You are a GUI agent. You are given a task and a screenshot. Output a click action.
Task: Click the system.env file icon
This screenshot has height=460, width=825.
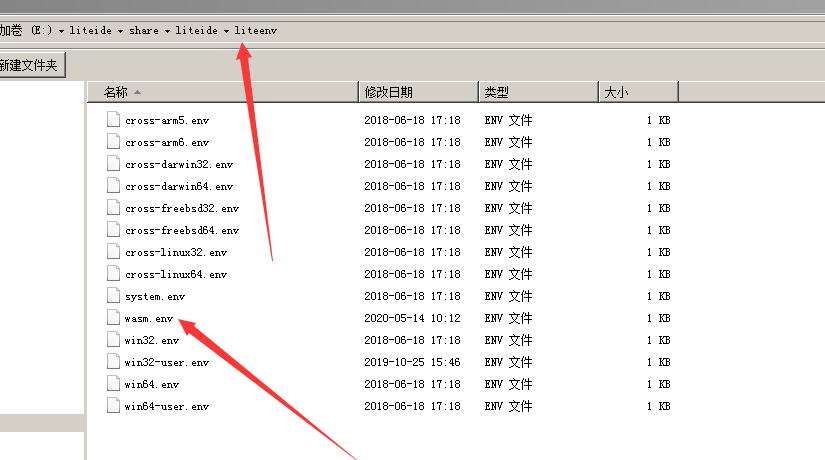point(113,296)
